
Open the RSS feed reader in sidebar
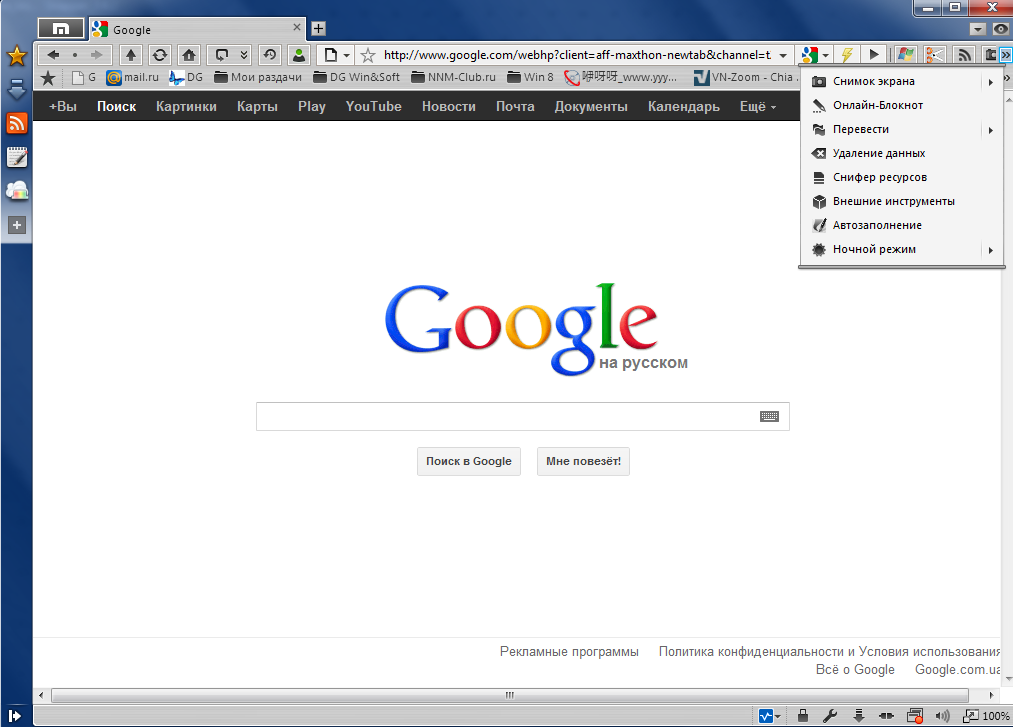pos(17,123)
